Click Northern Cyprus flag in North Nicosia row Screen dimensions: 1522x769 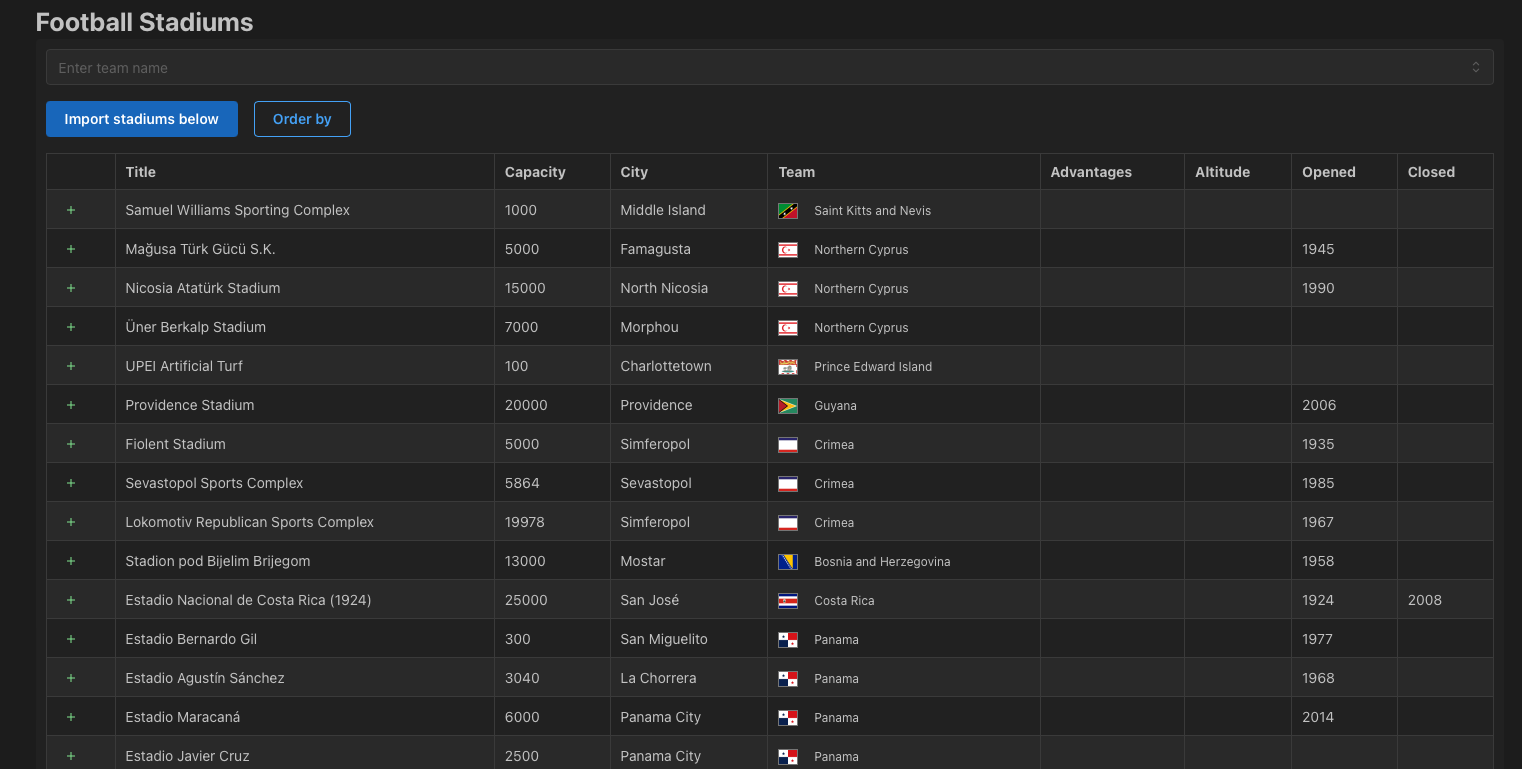coord(788,289)
